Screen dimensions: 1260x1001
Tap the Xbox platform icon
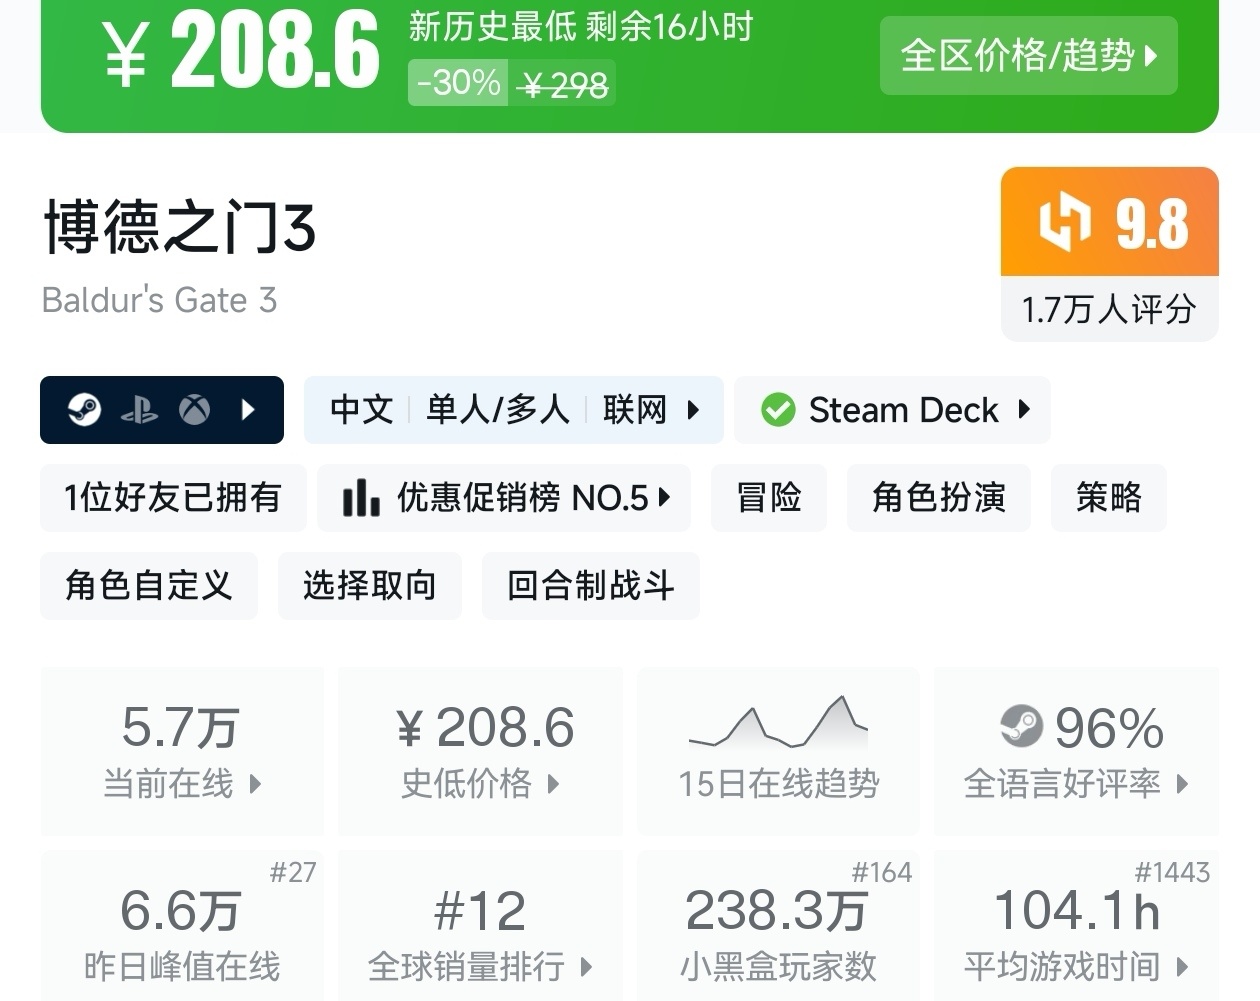194,410
